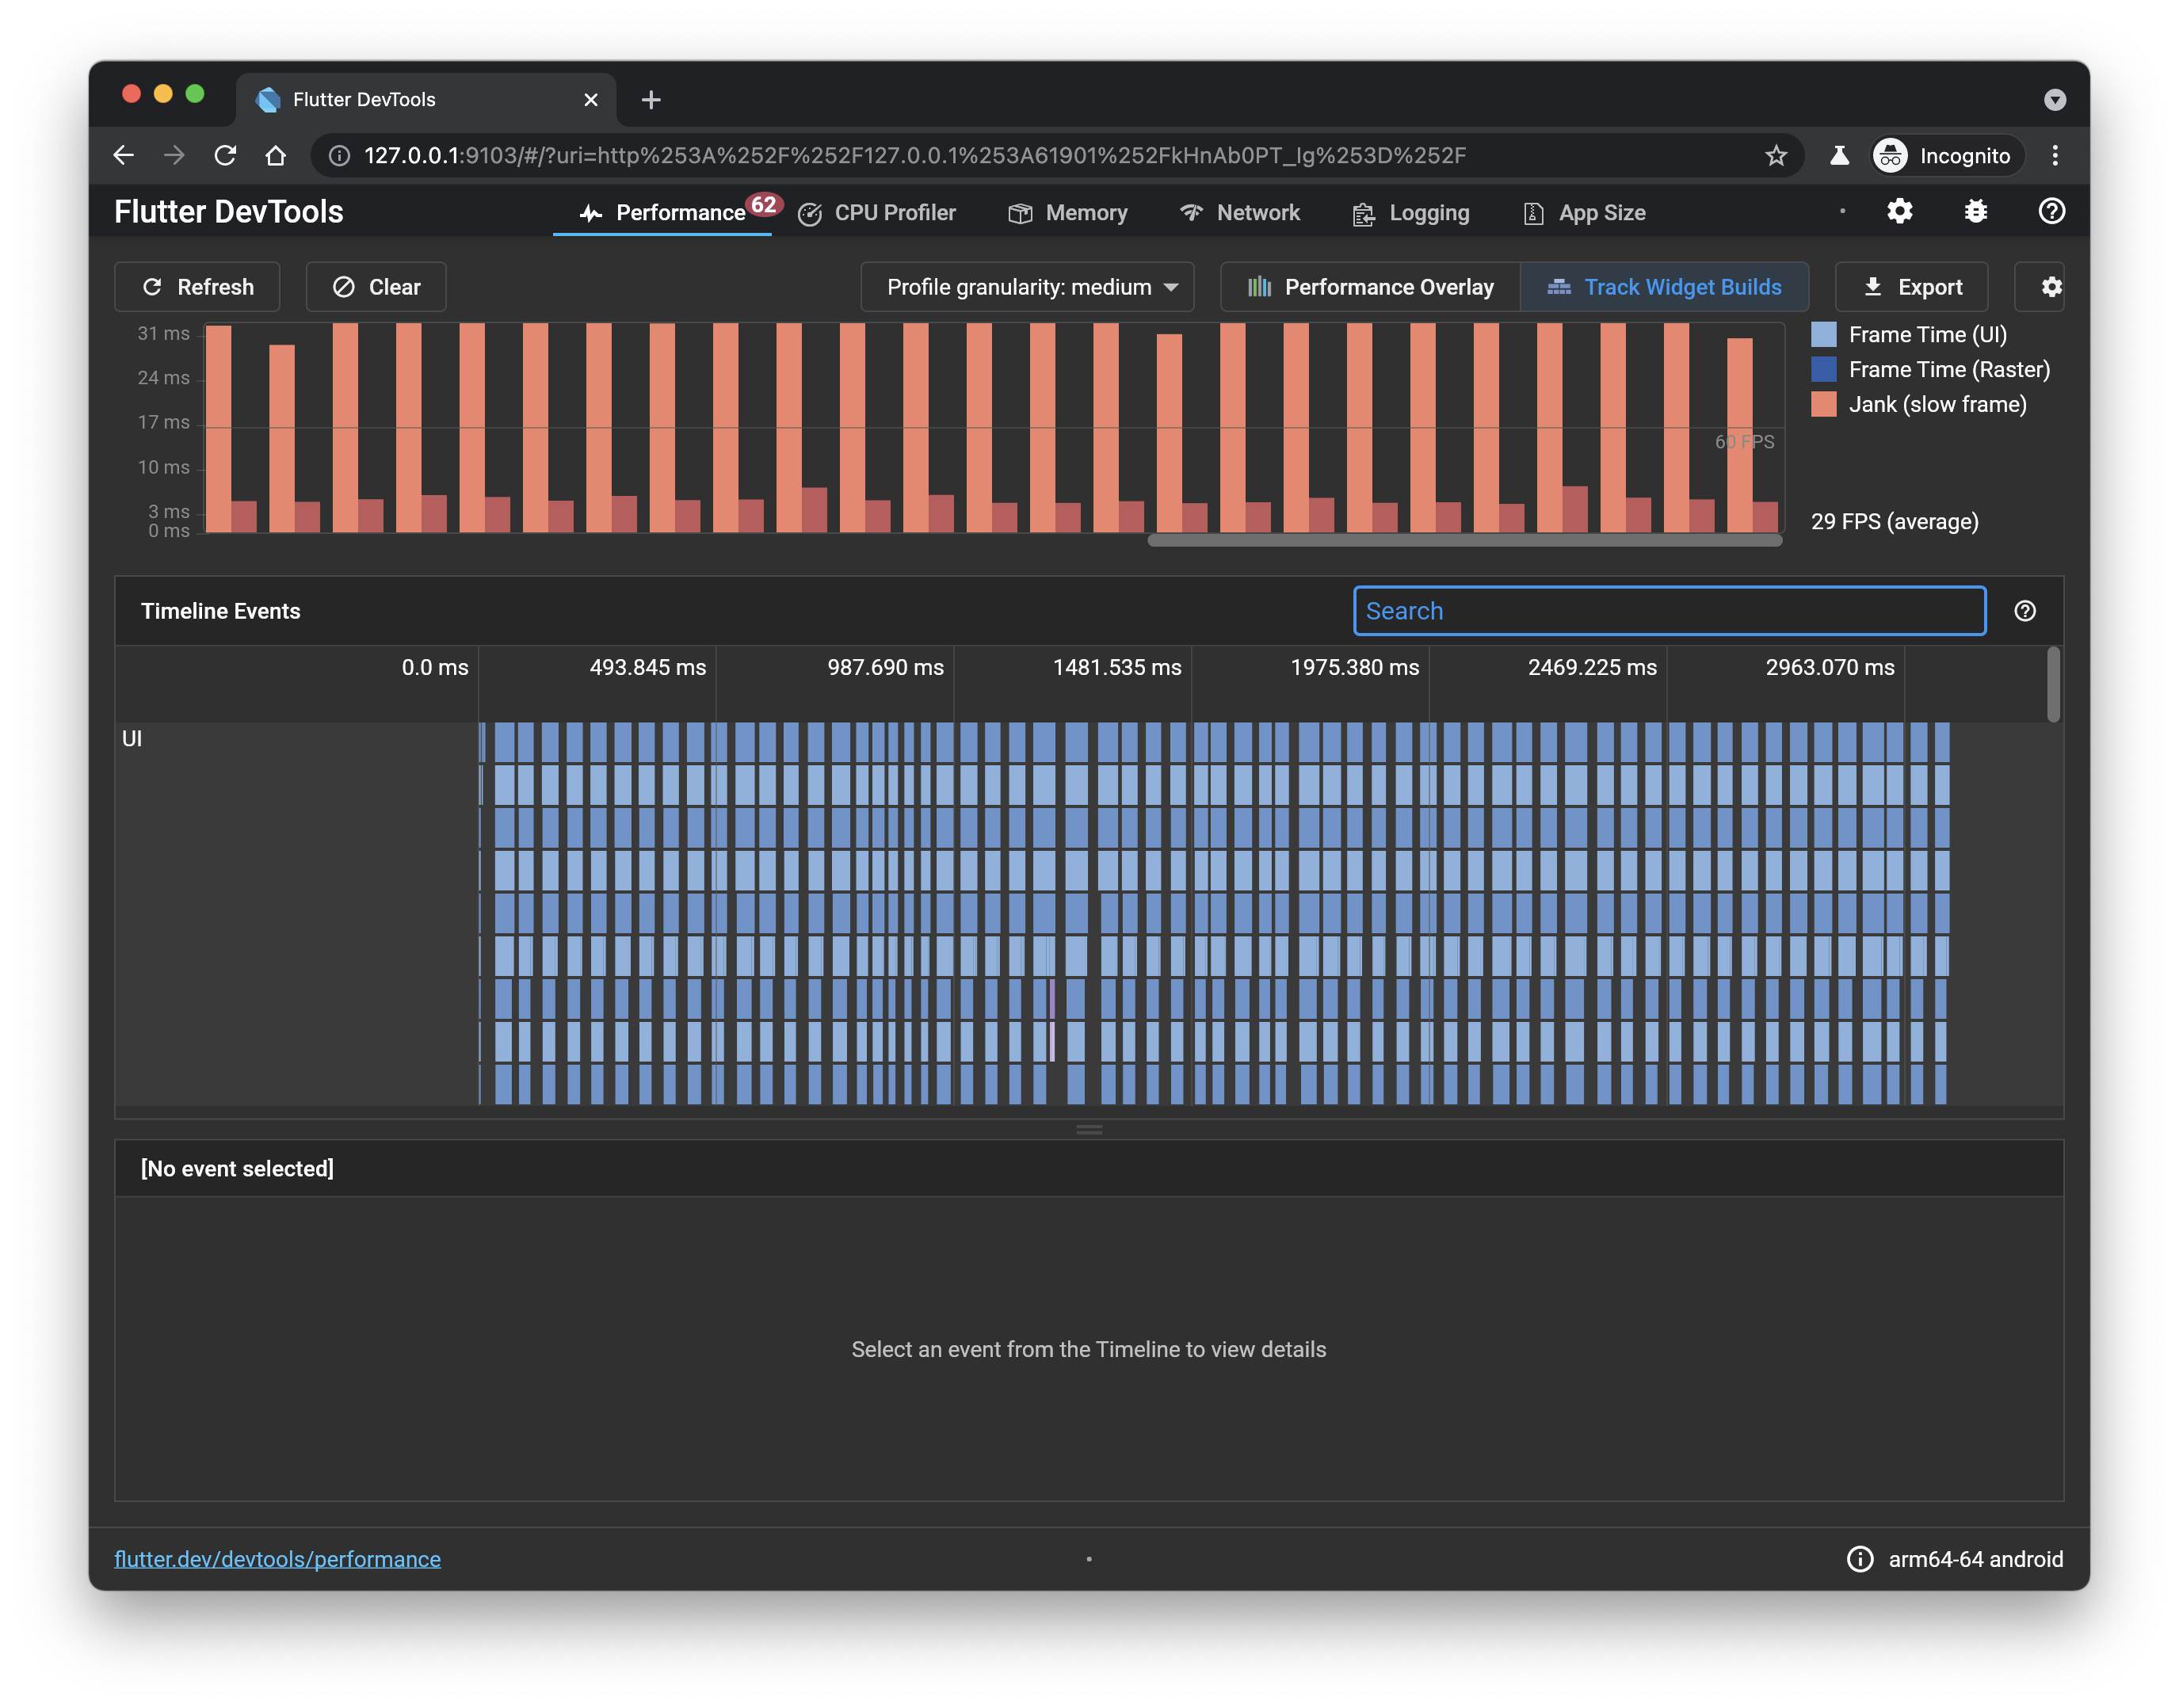This screenshot has width=2179, height=1708.
Task: Select the Memory tab icon
Action: (1020, 212)
